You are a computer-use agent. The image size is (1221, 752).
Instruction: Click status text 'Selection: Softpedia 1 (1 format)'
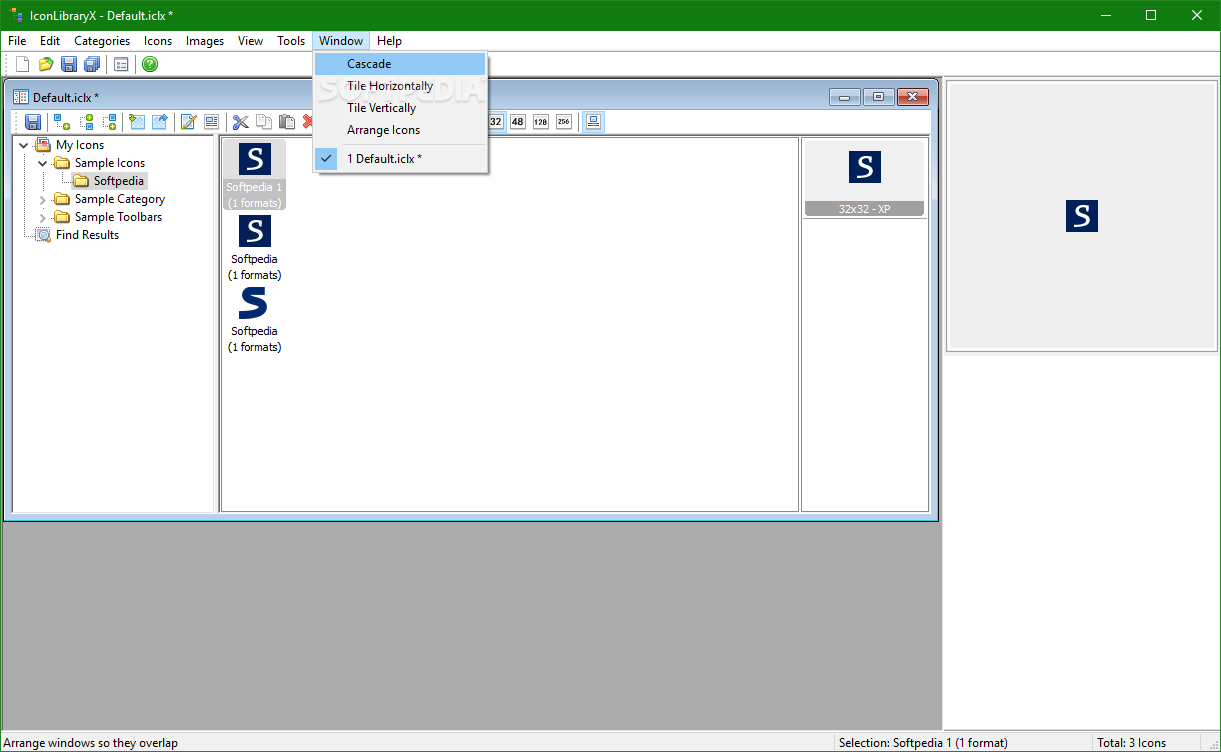[x=923, y=743]
